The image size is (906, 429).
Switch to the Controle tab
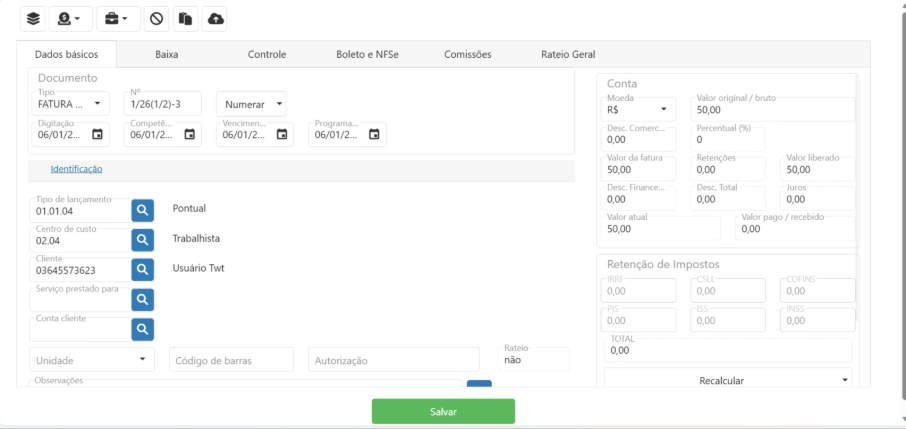[267, 54]
